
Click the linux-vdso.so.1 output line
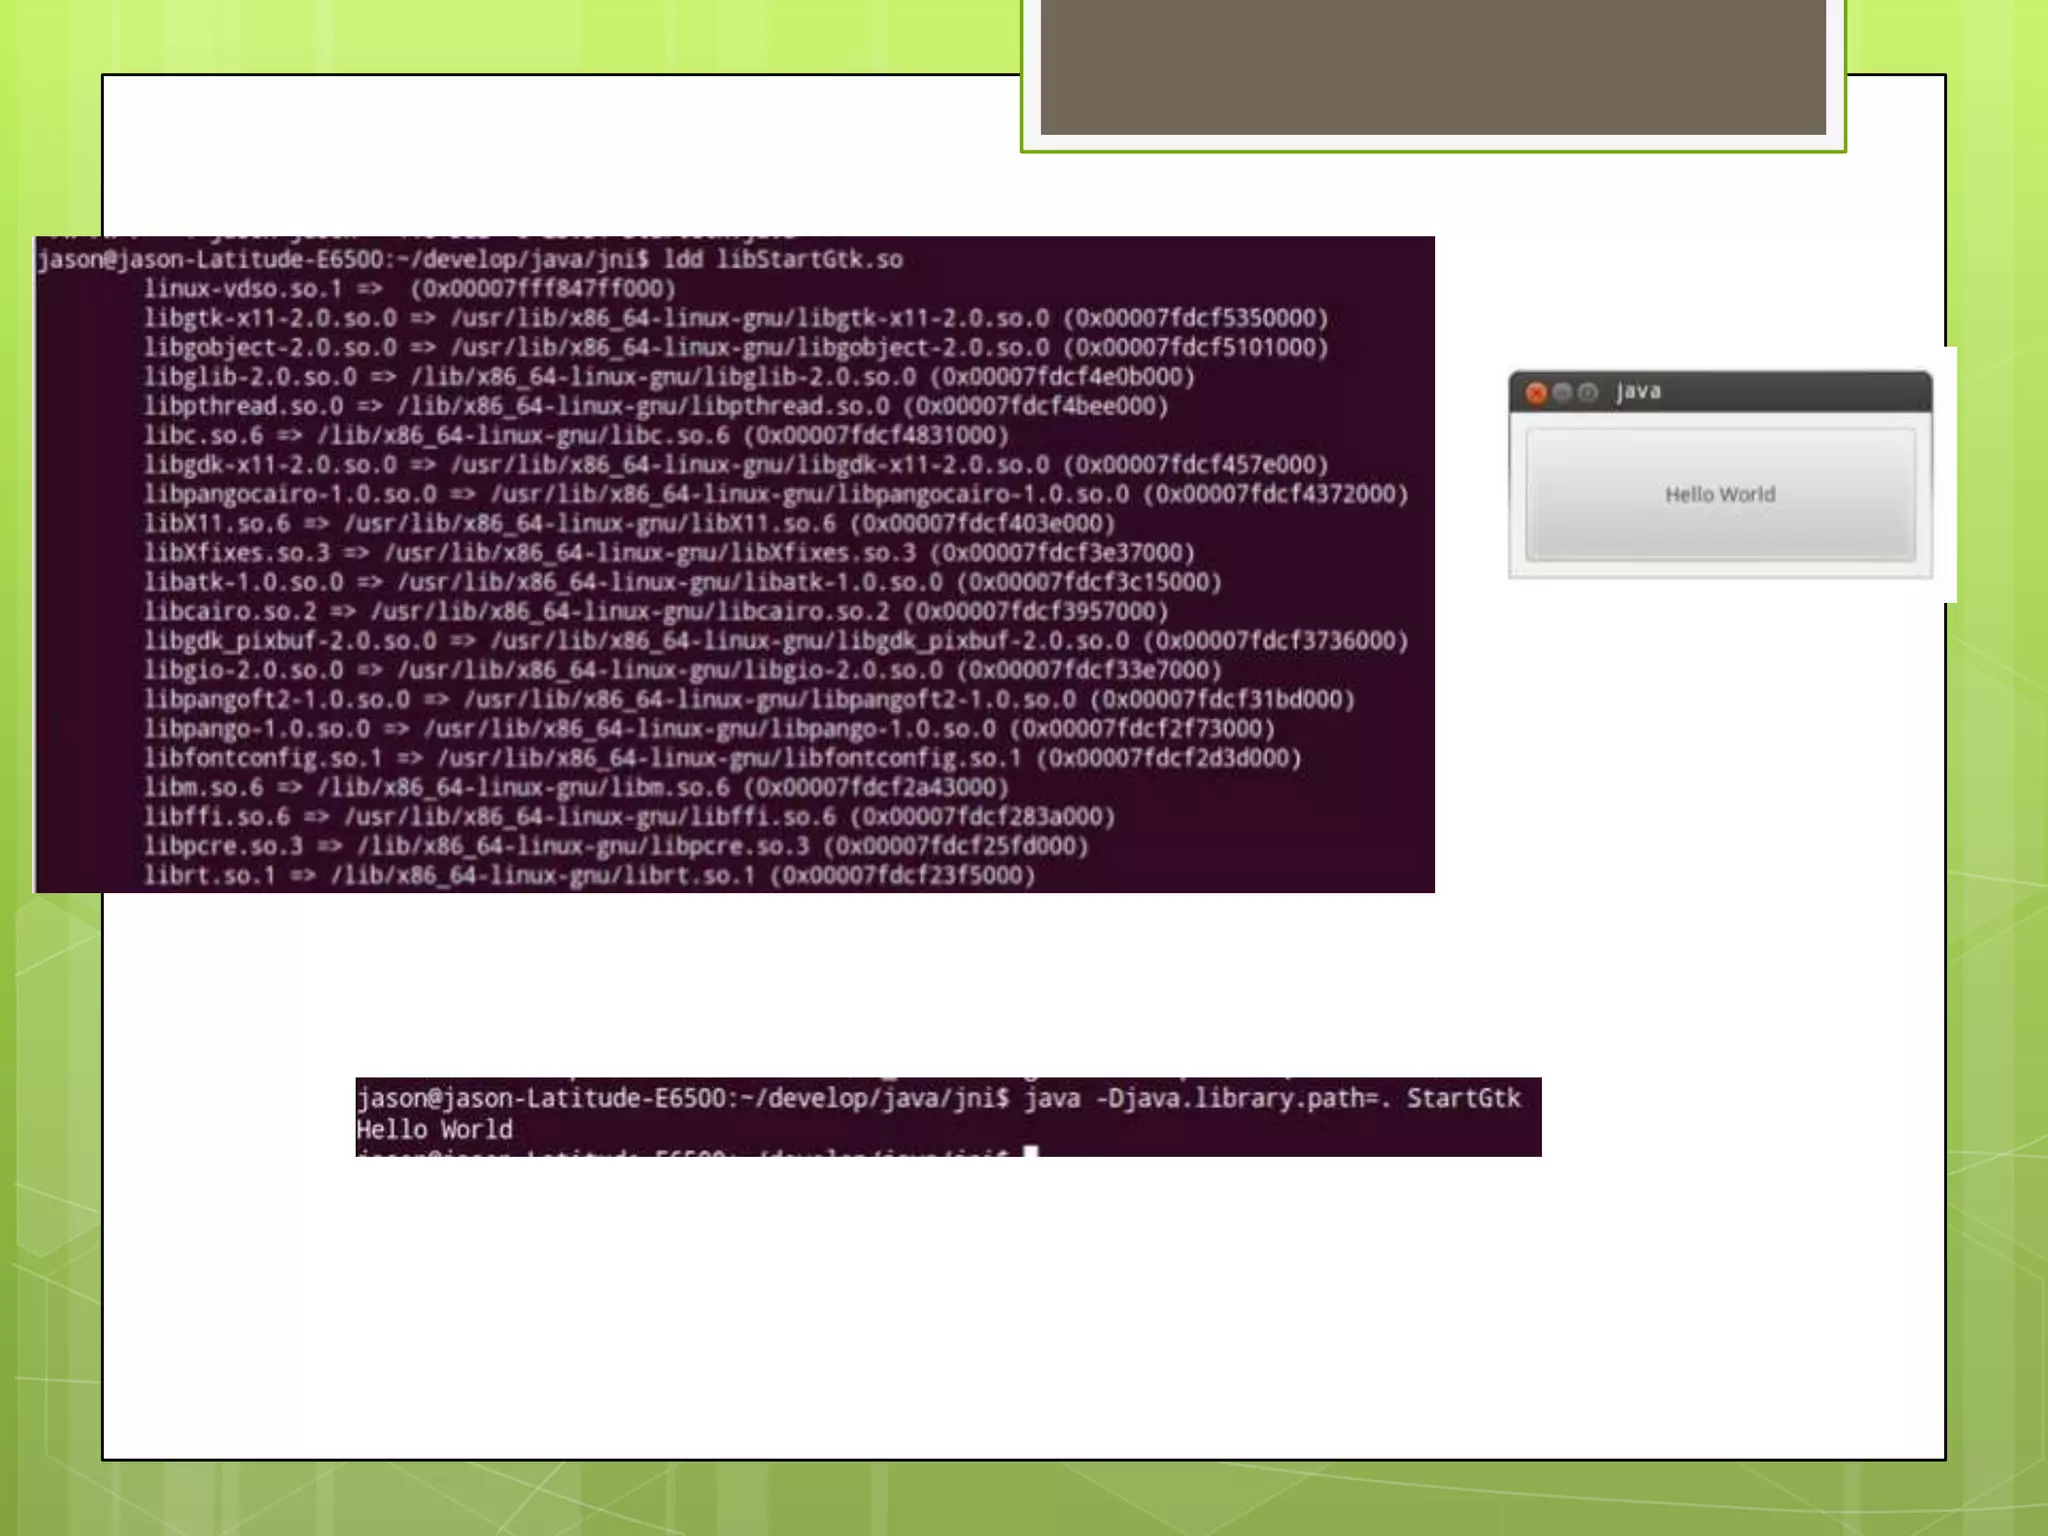point(410,289)
